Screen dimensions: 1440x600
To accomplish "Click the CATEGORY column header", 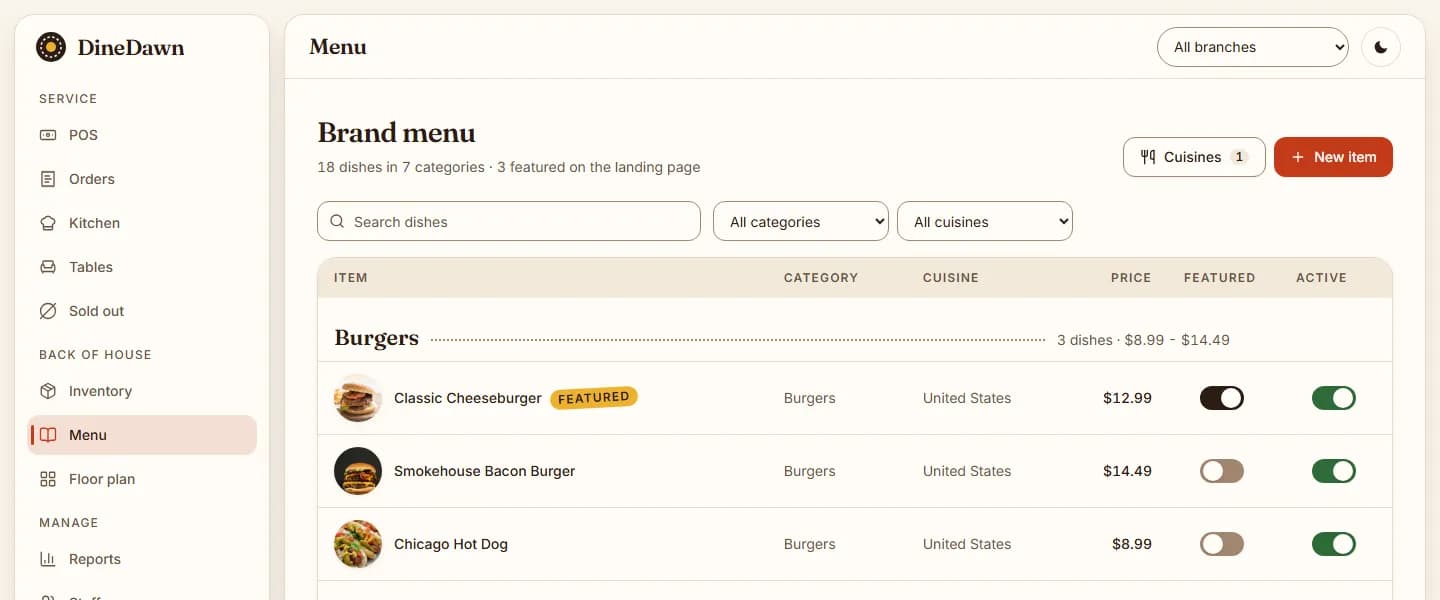I will [821, 278].
